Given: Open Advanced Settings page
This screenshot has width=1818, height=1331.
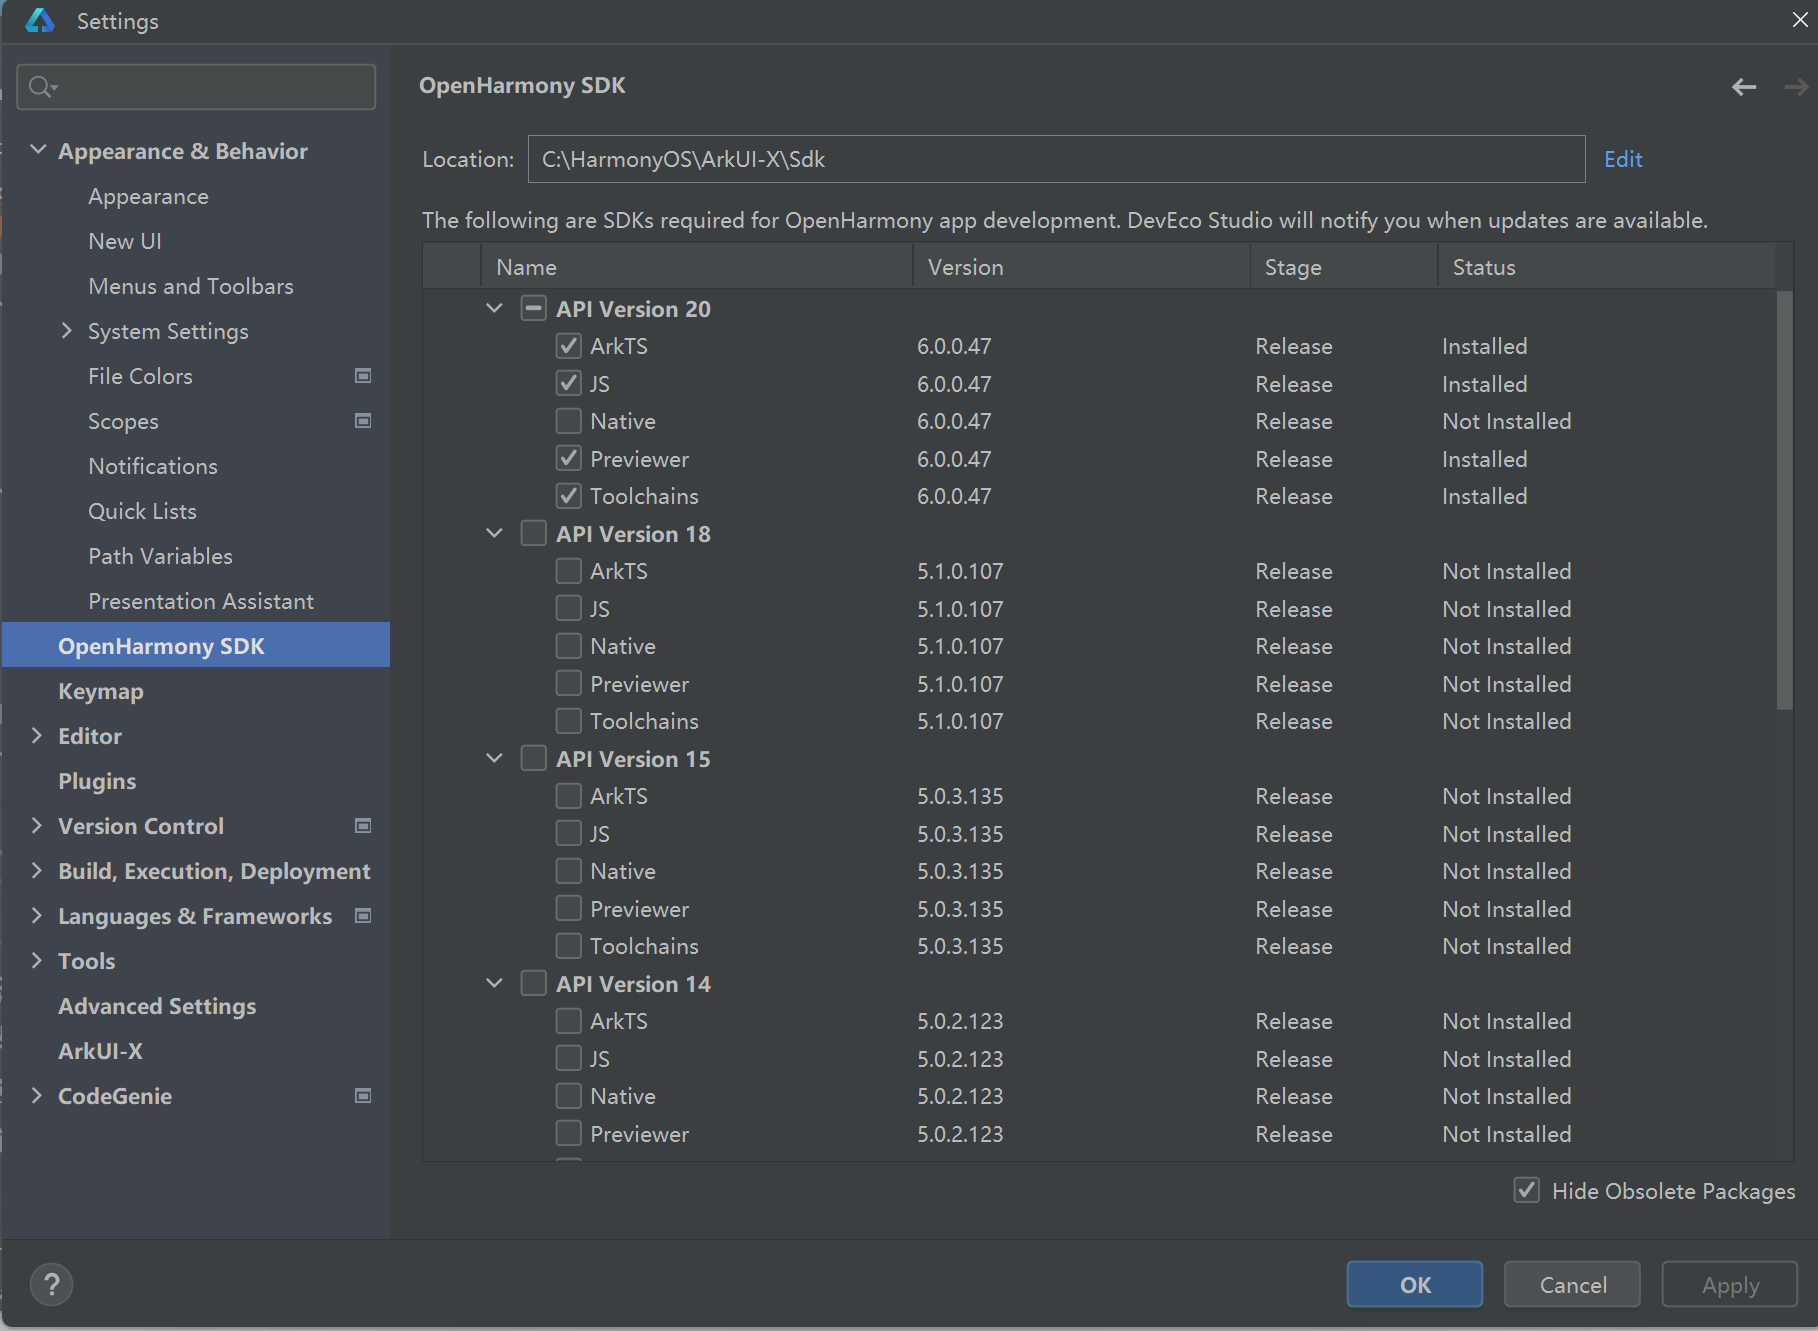Looking at the screenshot, I should (157, 1006).
